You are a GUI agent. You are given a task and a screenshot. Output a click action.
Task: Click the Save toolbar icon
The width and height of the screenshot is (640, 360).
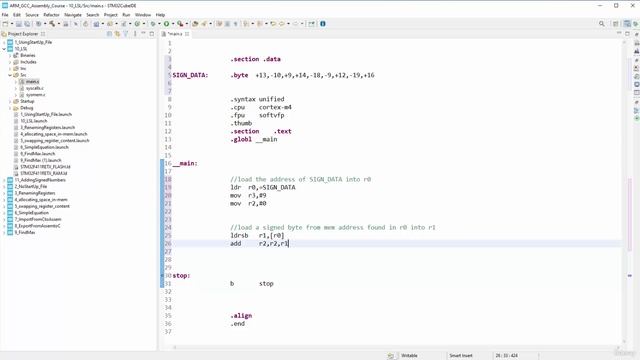point(19,24)
